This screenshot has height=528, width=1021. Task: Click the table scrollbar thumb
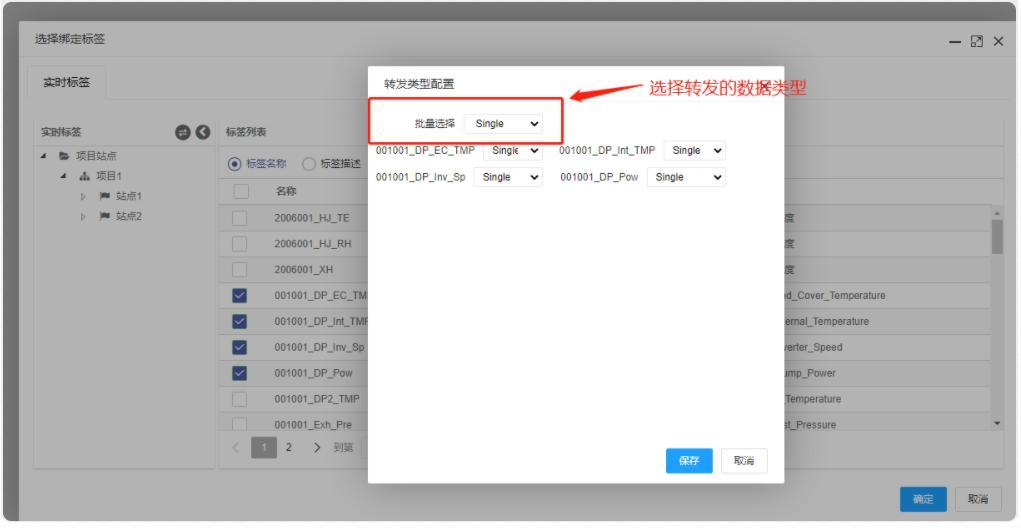[x=997, y=236]
